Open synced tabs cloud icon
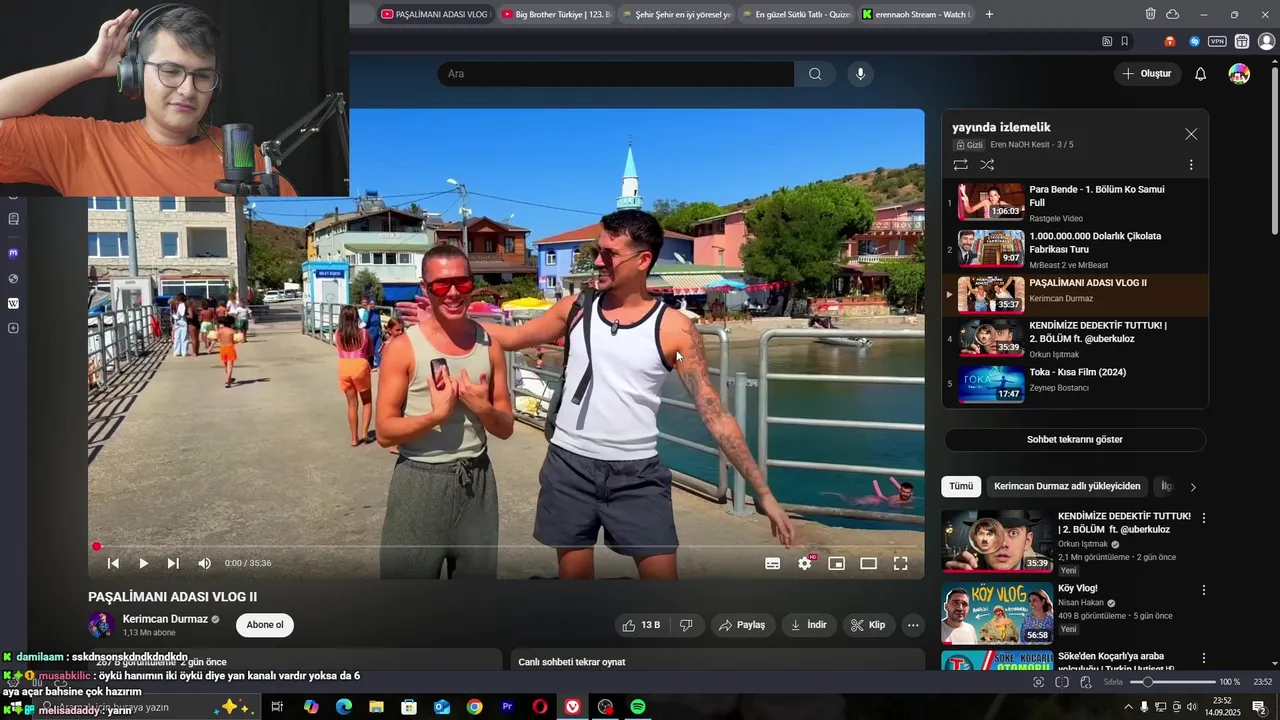This screenshot has width=1280, height=720. [x=1173, y=14]
